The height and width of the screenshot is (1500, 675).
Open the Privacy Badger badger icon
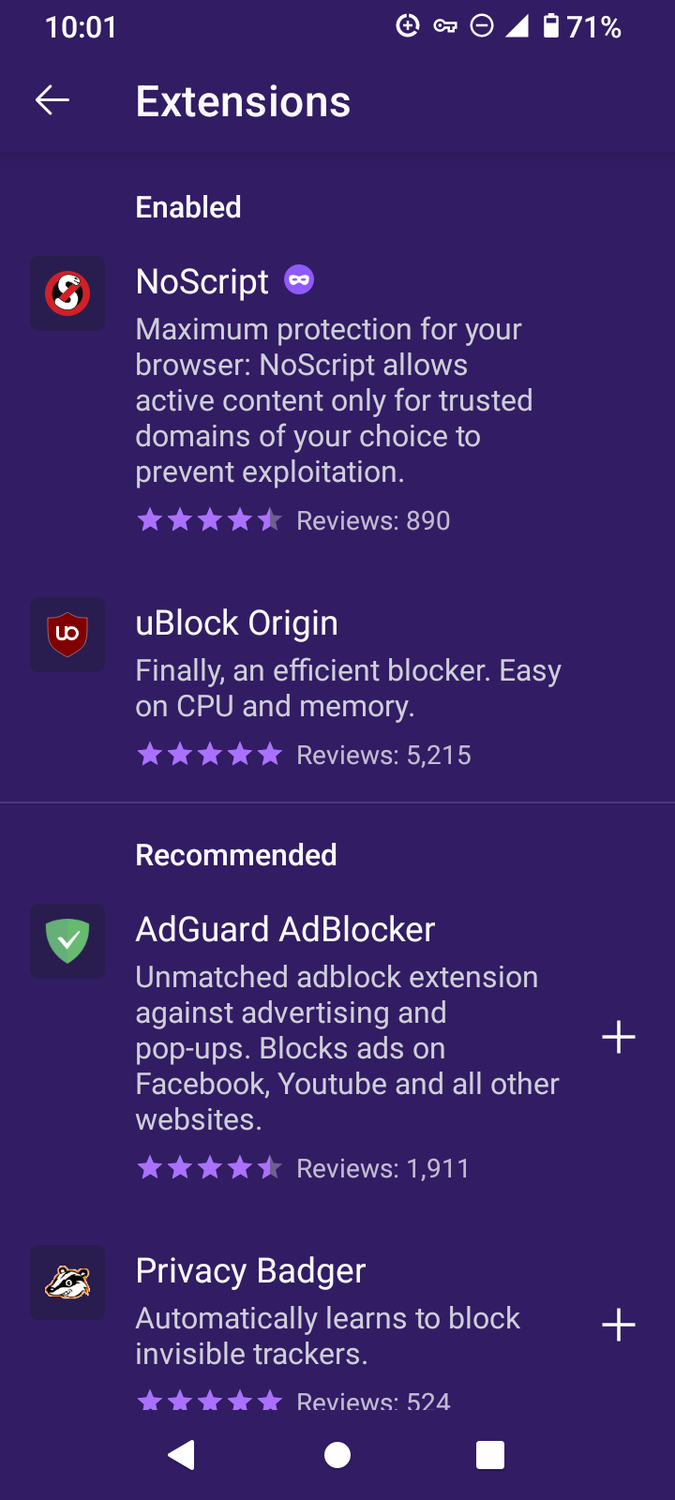[x=67, y=1282]
